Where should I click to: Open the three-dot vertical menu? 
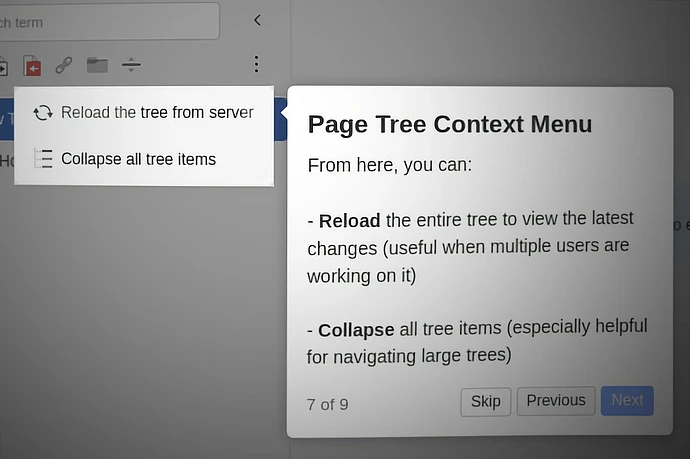[x=256, y=64]
